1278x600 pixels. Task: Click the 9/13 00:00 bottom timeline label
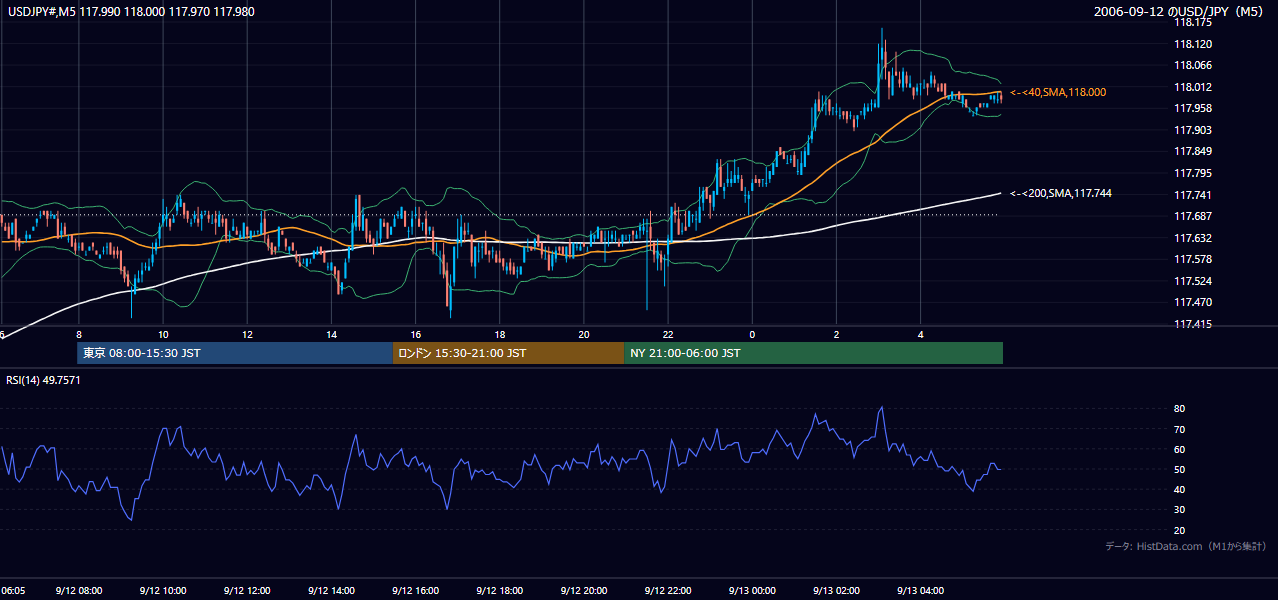(752, 590)
